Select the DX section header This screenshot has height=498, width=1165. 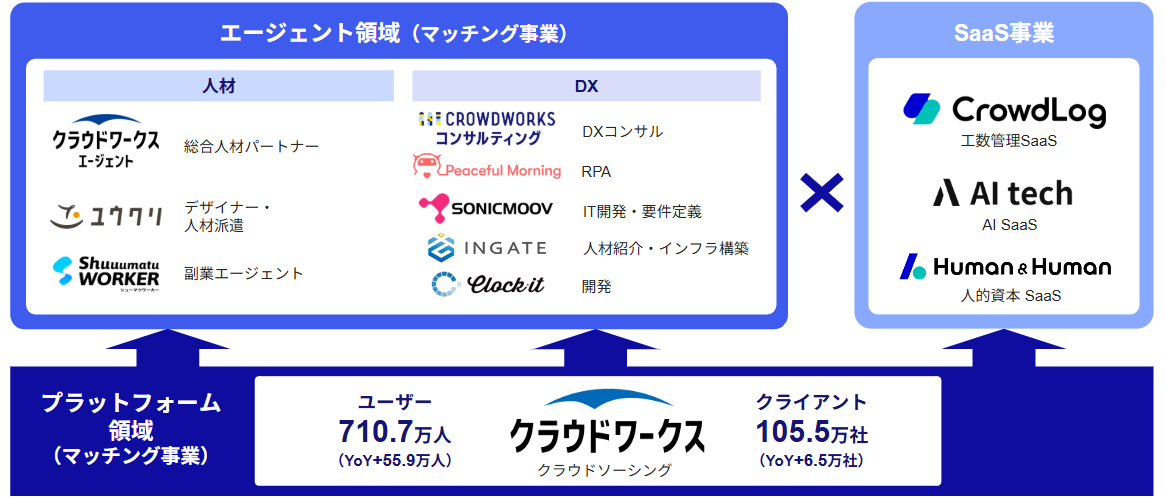(x=586, y=86)
